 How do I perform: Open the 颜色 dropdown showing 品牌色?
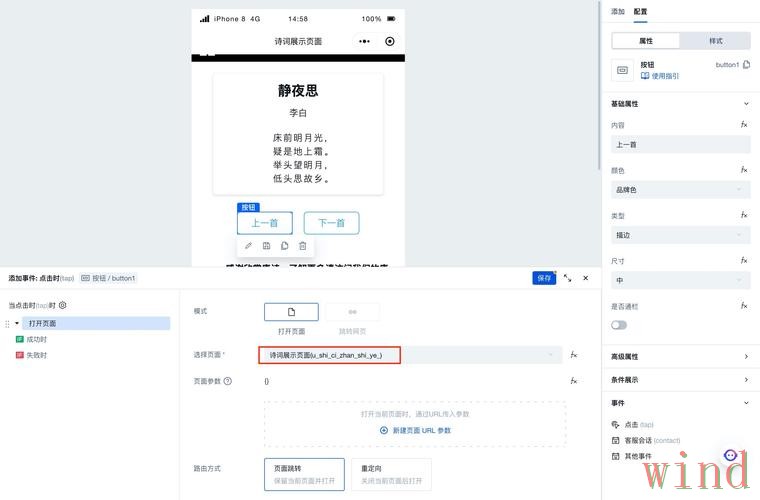680,189
